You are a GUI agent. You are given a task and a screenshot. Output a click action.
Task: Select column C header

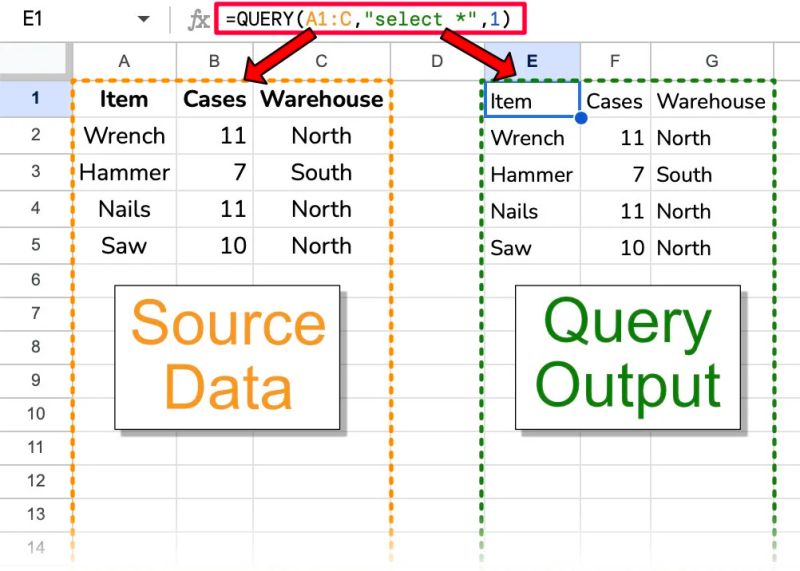321,61
